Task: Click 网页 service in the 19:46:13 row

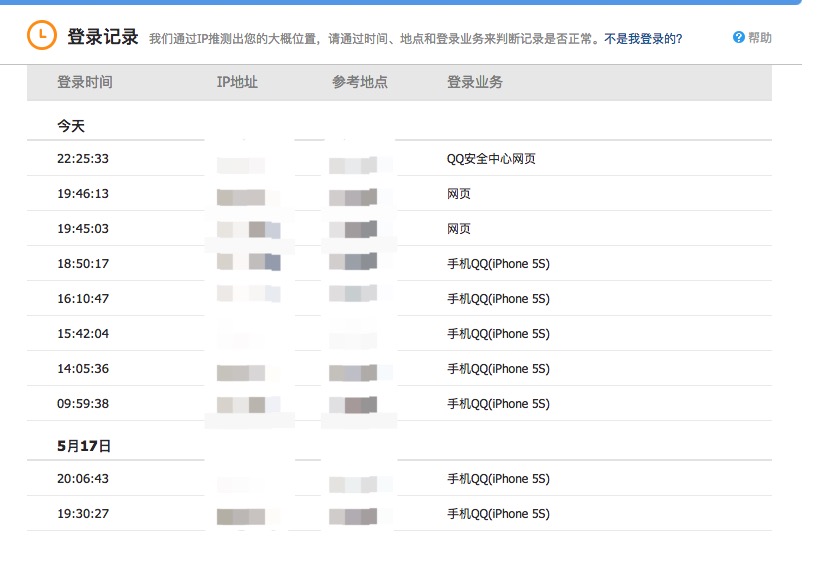Action: point(459,194)
